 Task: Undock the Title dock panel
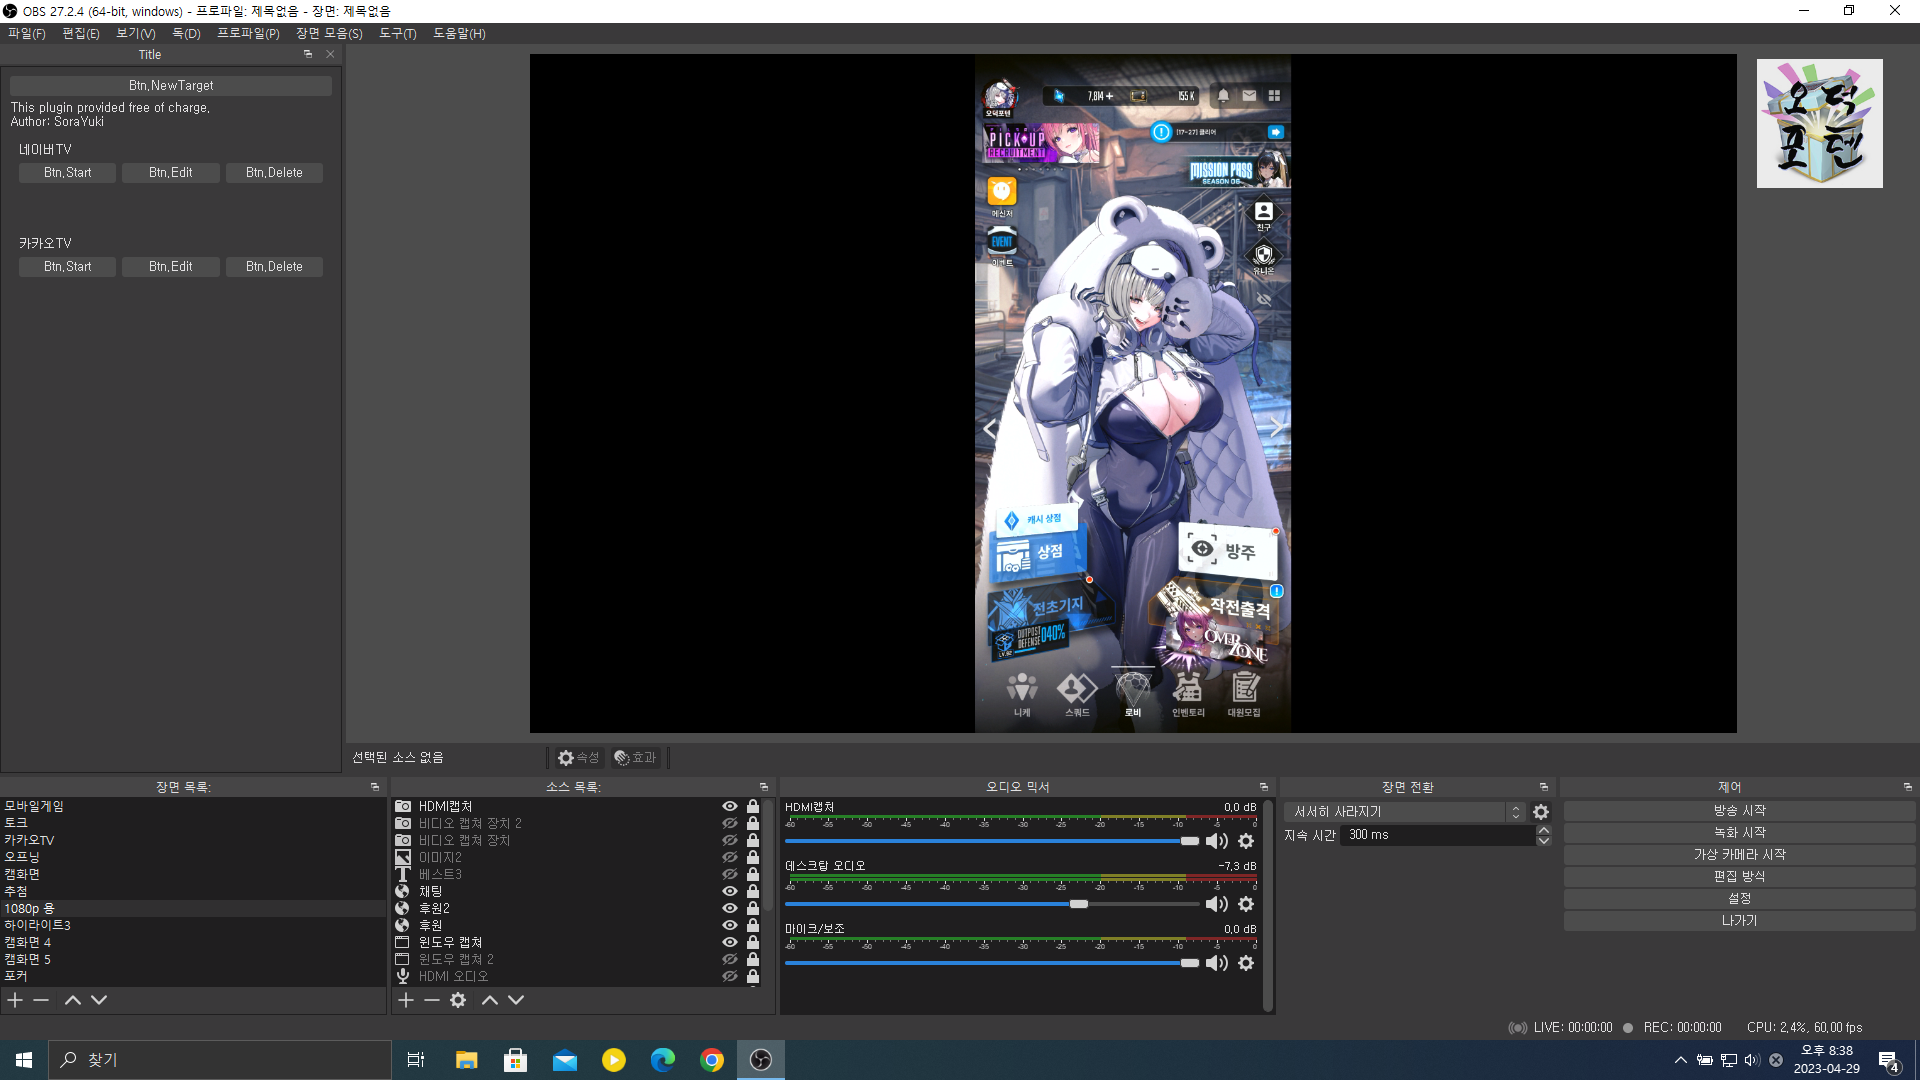308,54
